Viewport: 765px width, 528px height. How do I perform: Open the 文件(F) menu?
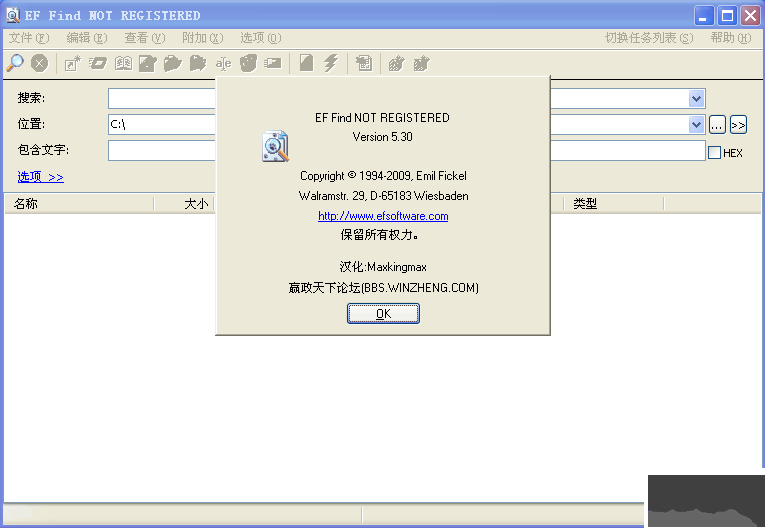(29, 38)
